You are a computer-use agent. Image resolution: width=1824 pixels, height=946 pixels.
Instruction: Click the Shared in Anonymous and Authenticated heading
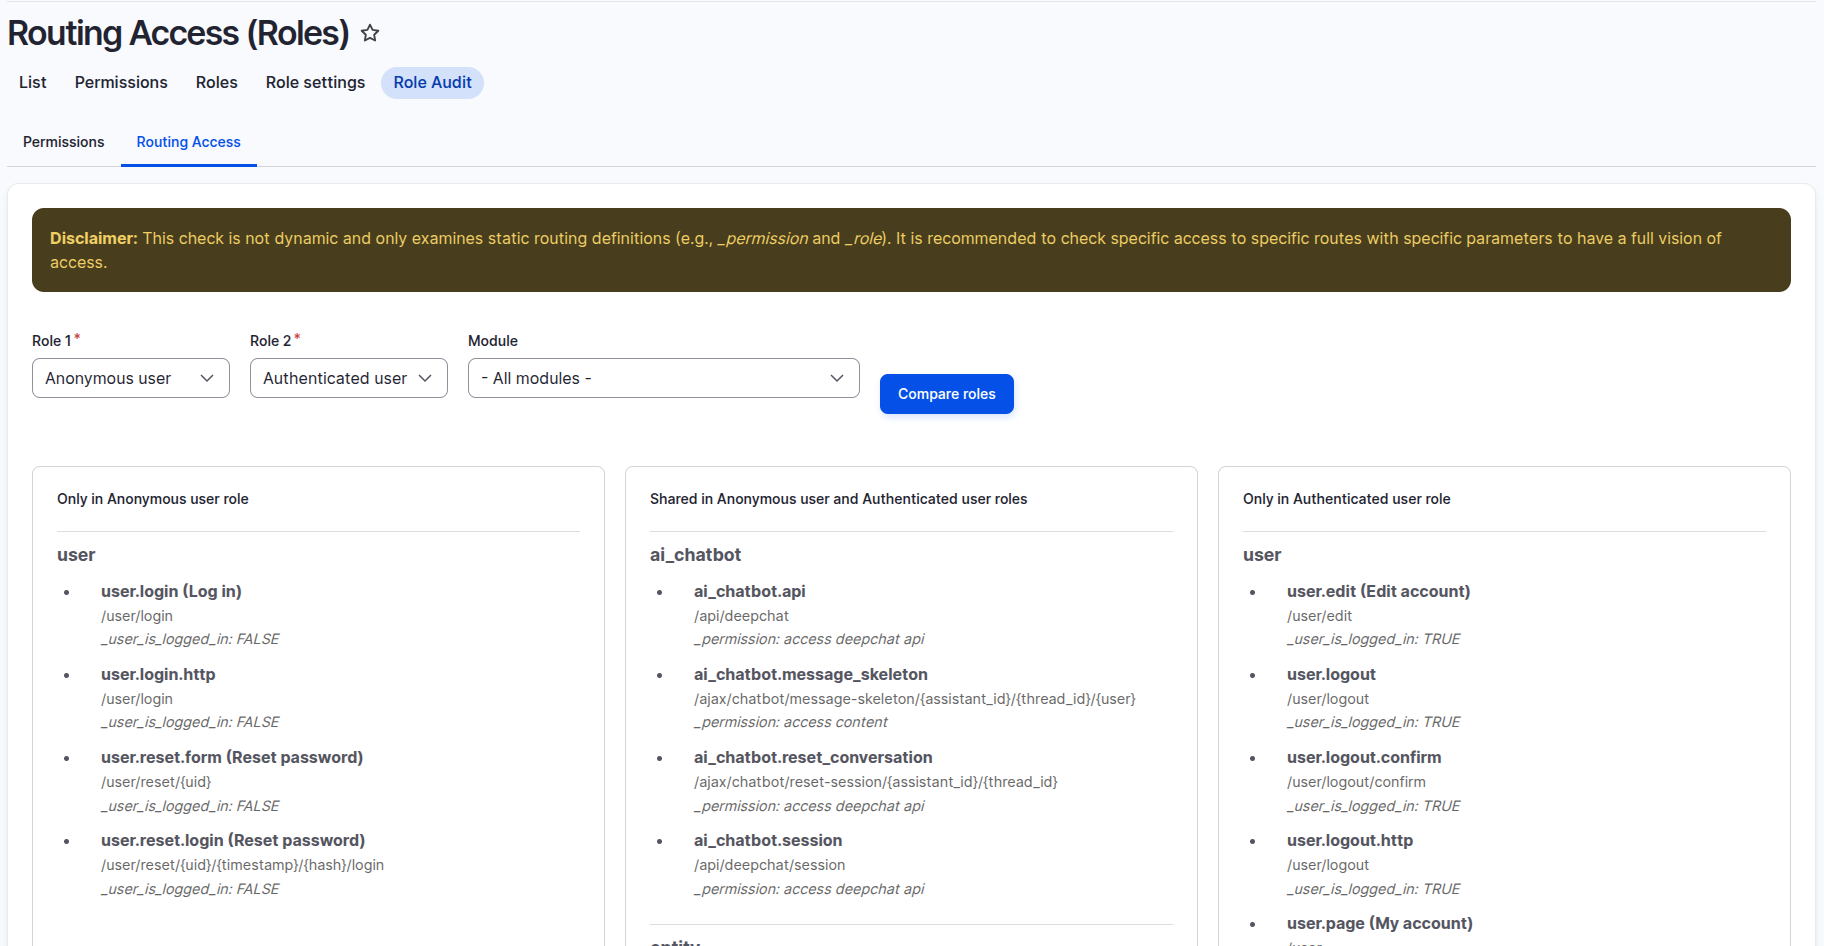tap(838, 499)
